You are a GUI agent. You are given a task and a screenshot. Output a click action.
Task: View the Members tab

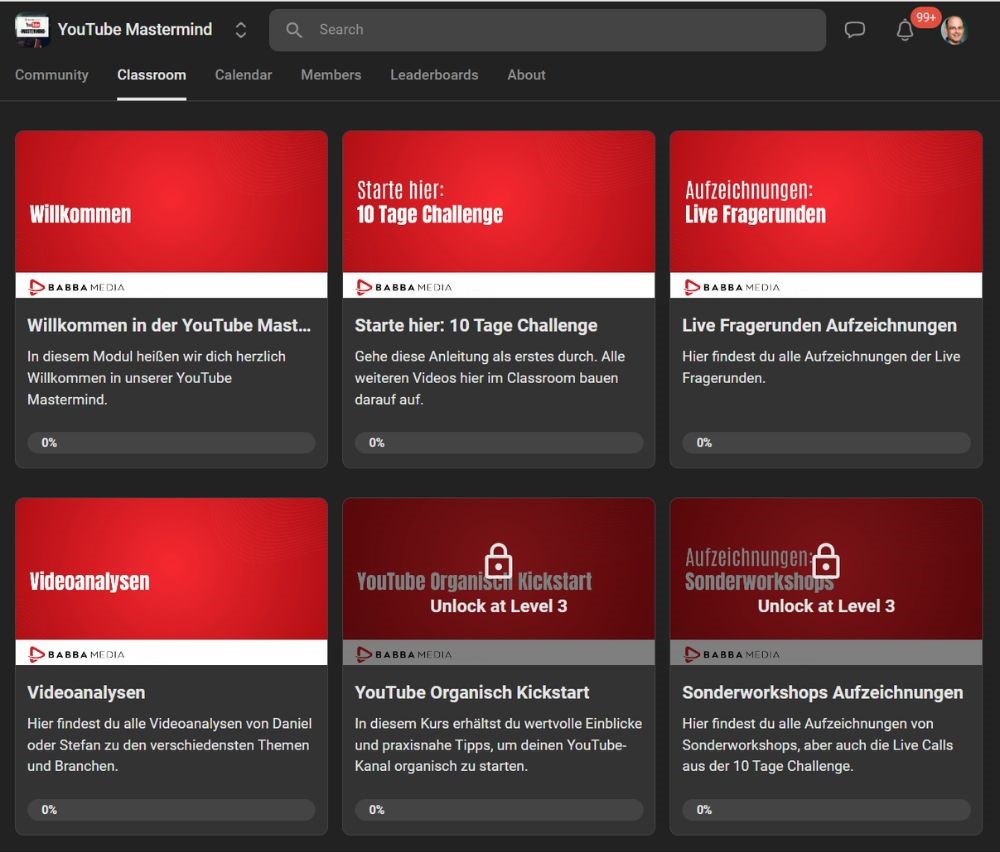tap(330, 75)
